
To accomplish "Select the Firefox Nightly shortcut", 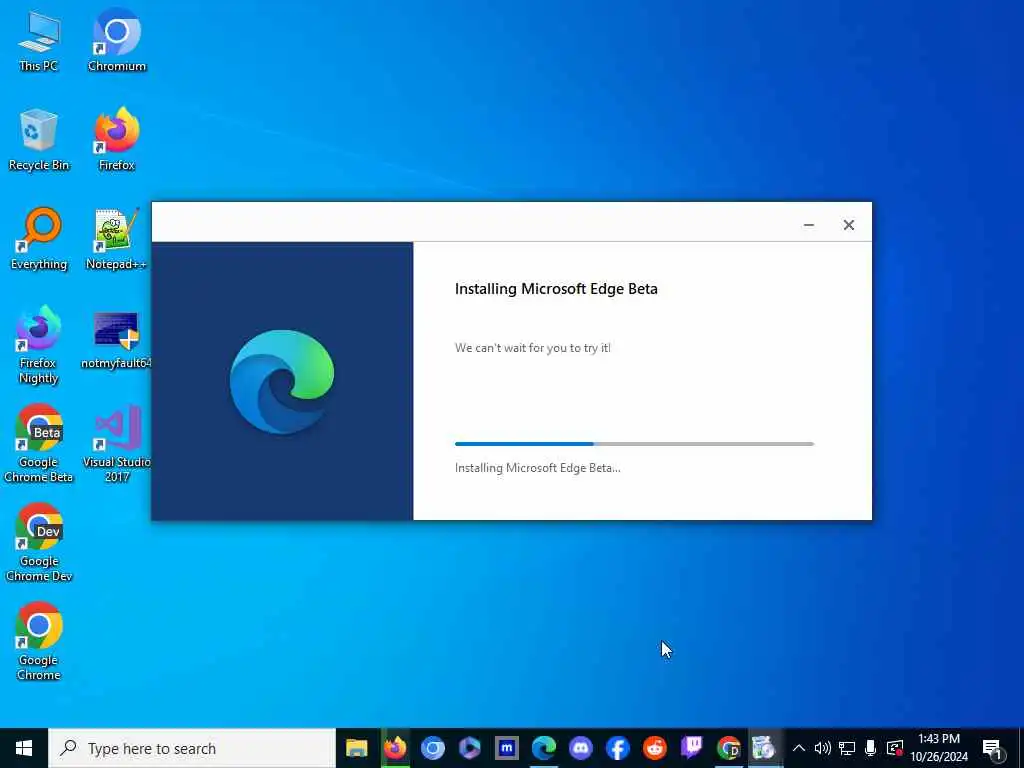I will tap(39, 345).
